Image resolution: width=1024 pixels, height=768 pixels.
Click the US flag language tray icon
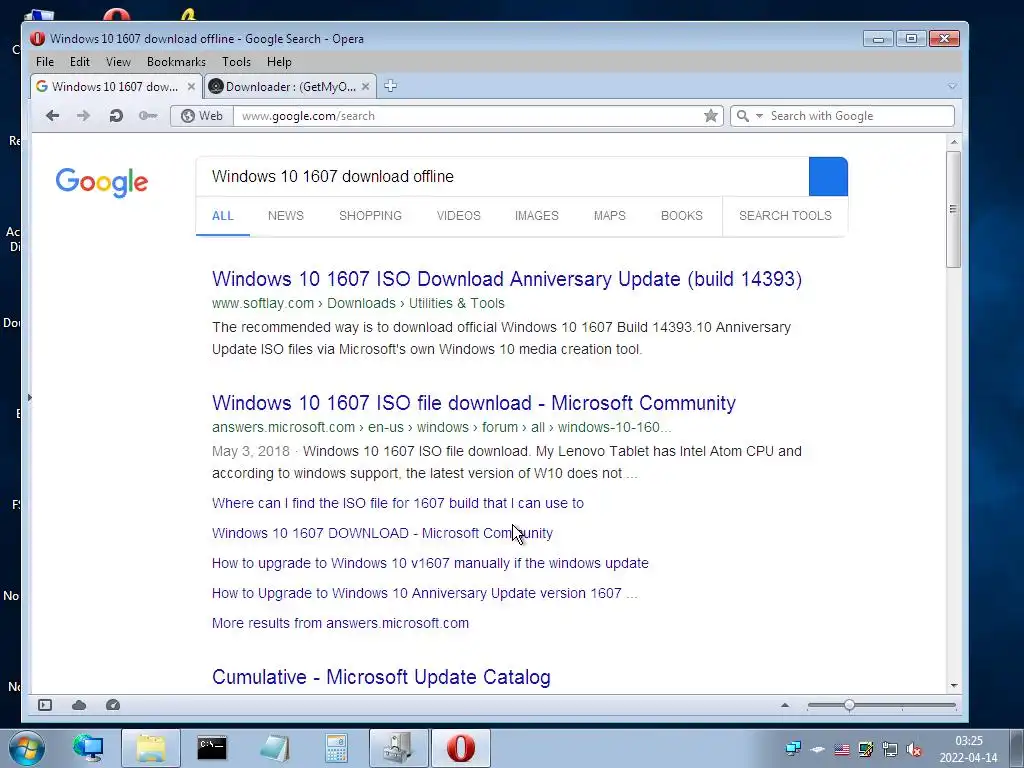[842, 750]
